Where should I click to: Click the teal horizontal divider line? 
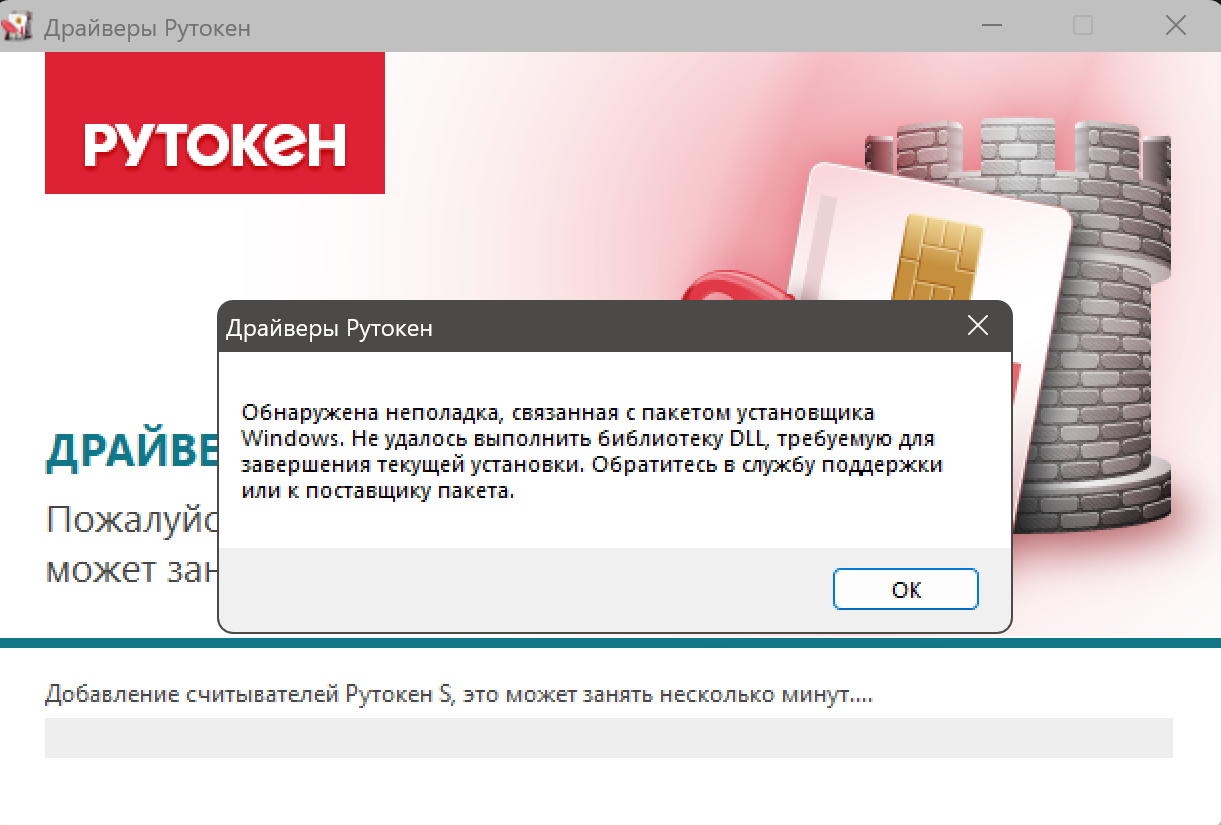point(610,642)
